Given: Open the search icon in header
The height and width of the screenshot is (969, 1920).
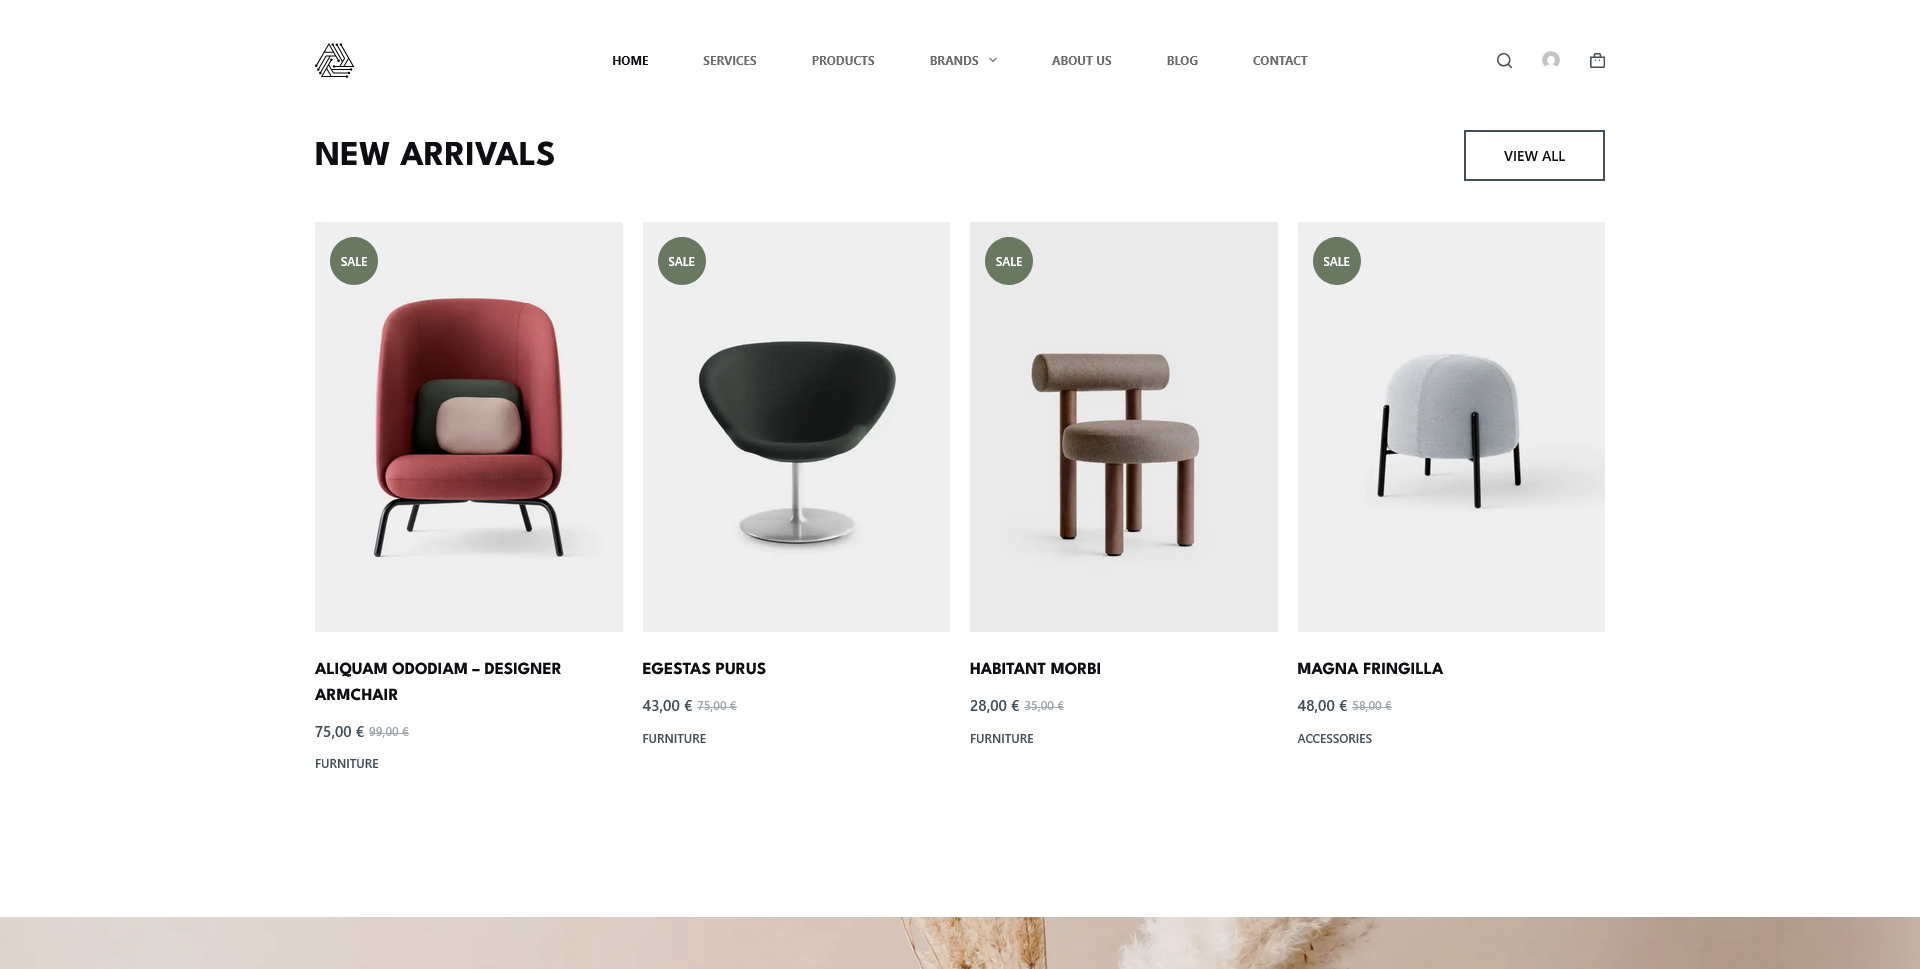Looking at the screenshot, I should (x=1504, y=61).
